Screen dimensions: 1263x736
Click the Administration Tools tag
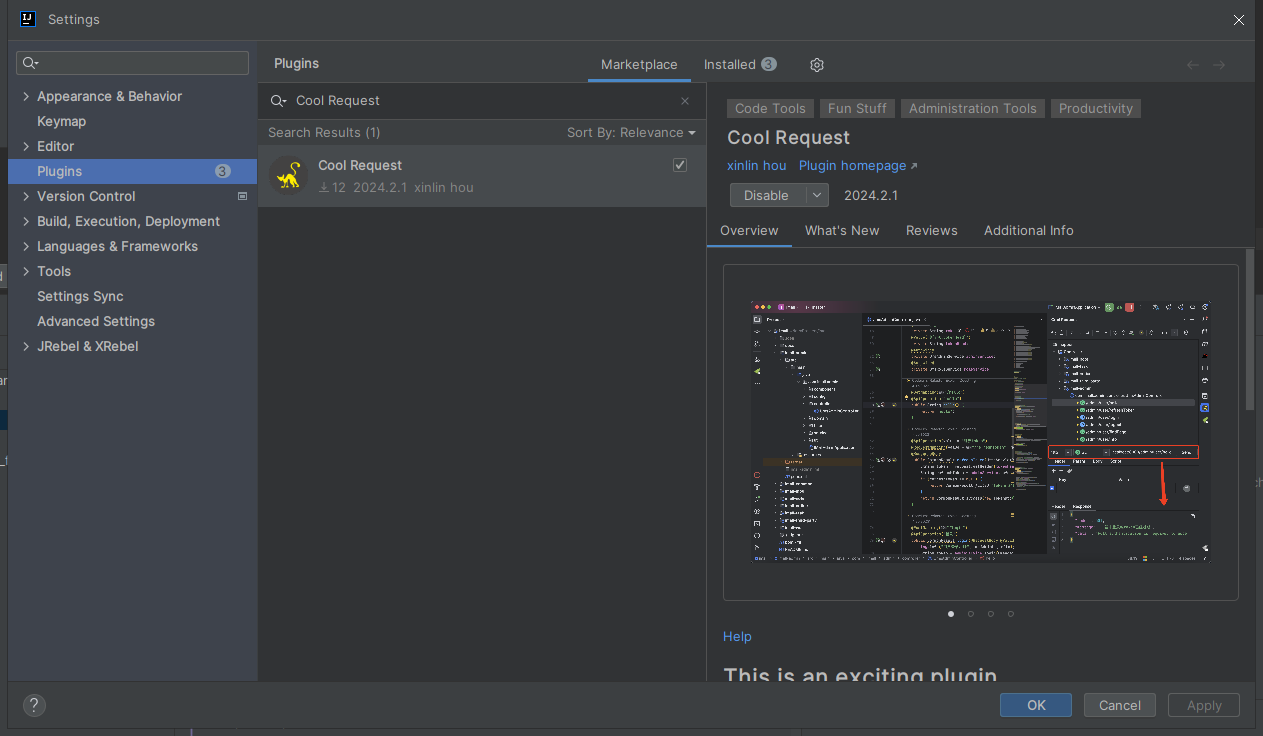click(x=973, y=108)
